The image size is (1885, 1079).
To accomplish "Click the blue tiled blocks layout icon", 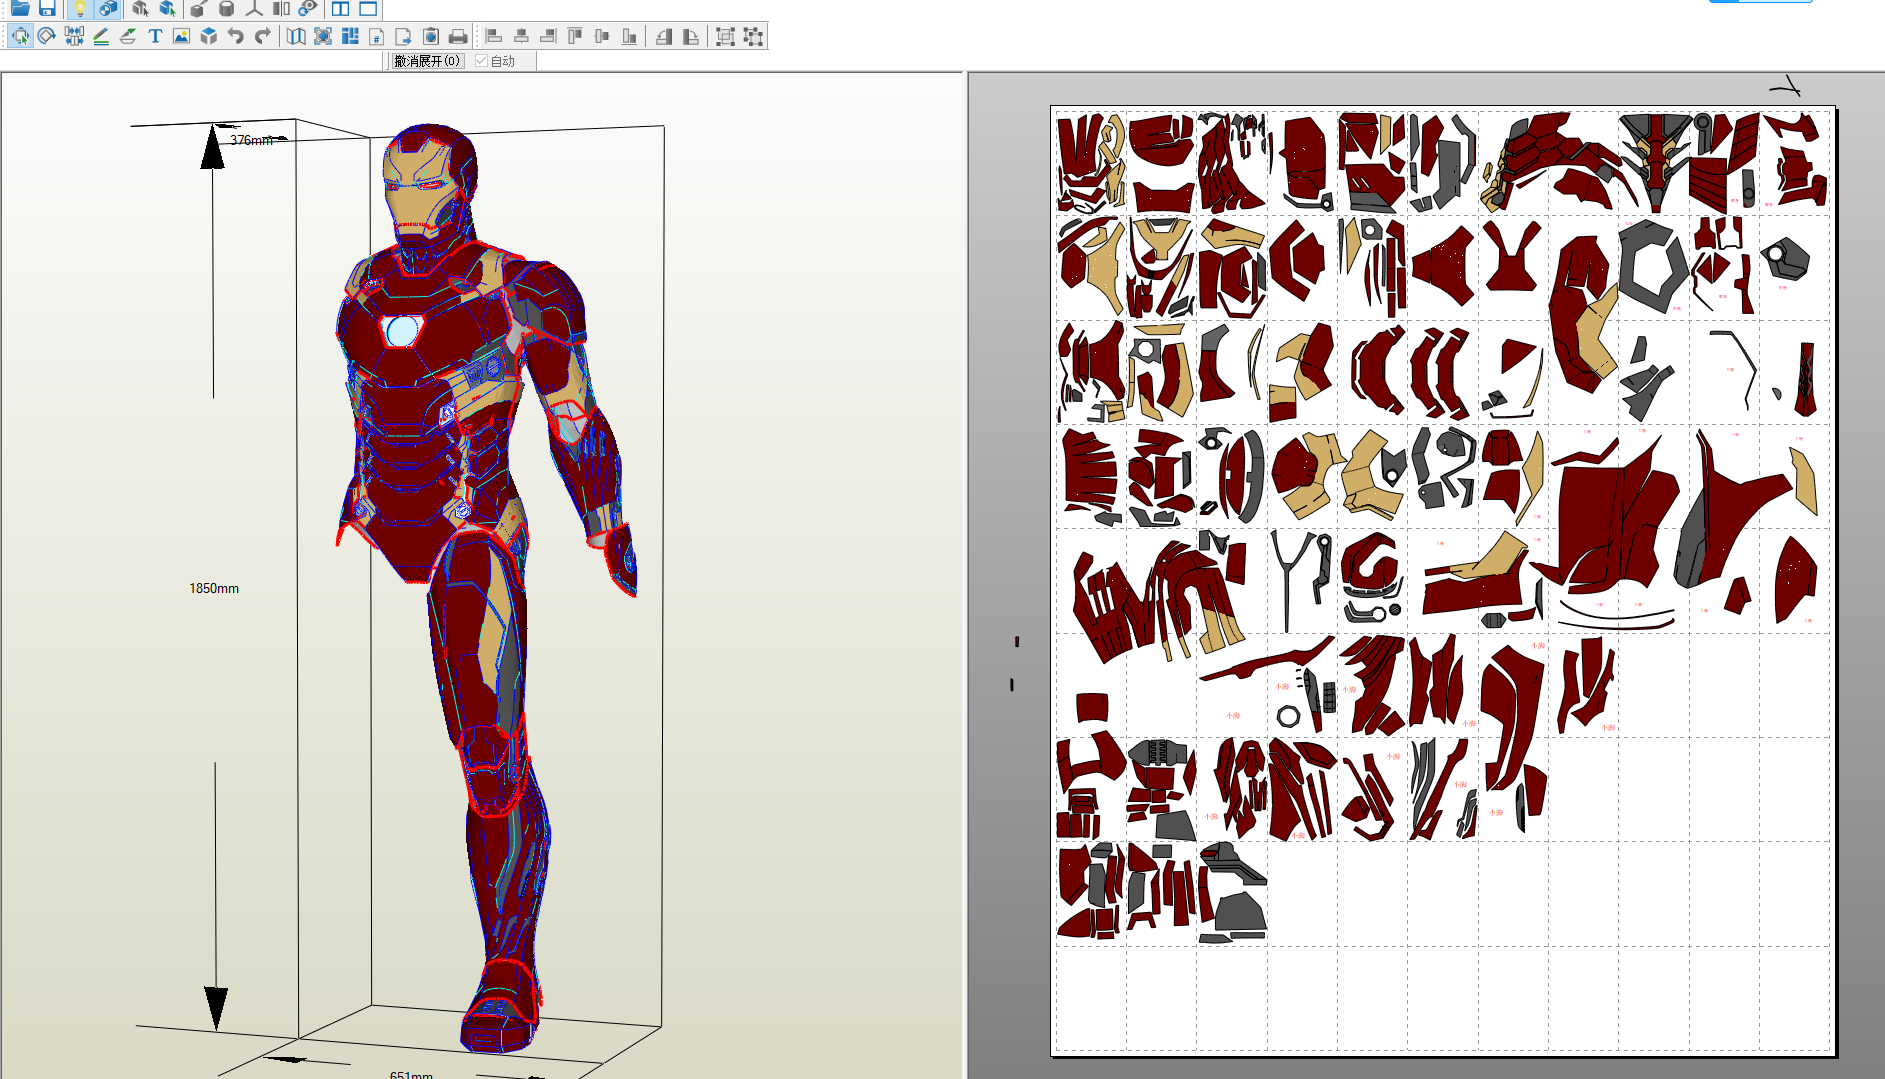I will 350,37.
